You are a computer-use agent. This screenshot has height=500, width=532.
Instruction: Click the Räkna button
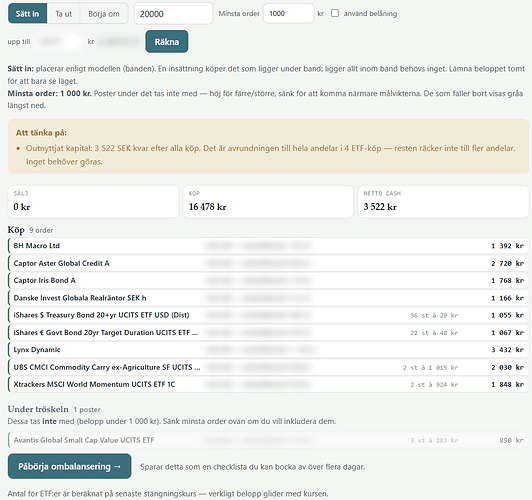pyautogui.click(x=167, y=42)
